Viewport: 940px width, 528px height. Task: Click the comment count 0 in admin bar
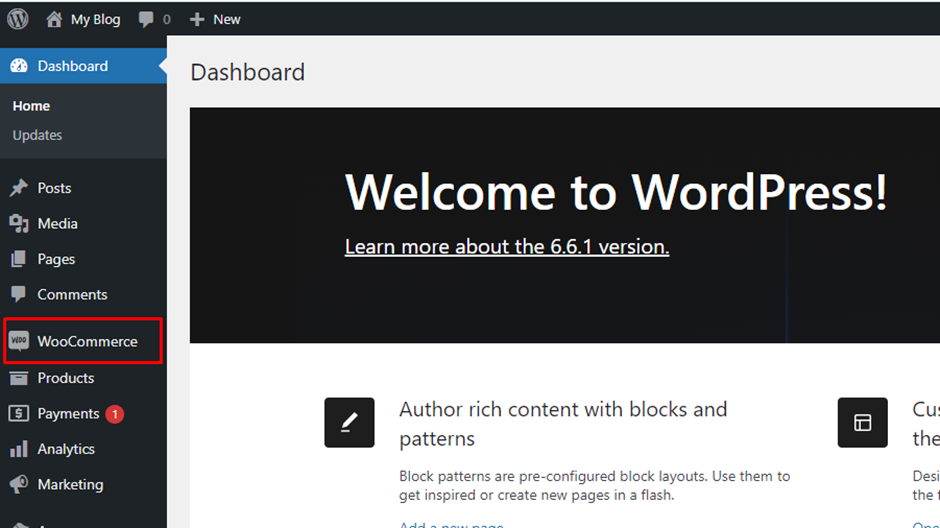click(167, 19)
